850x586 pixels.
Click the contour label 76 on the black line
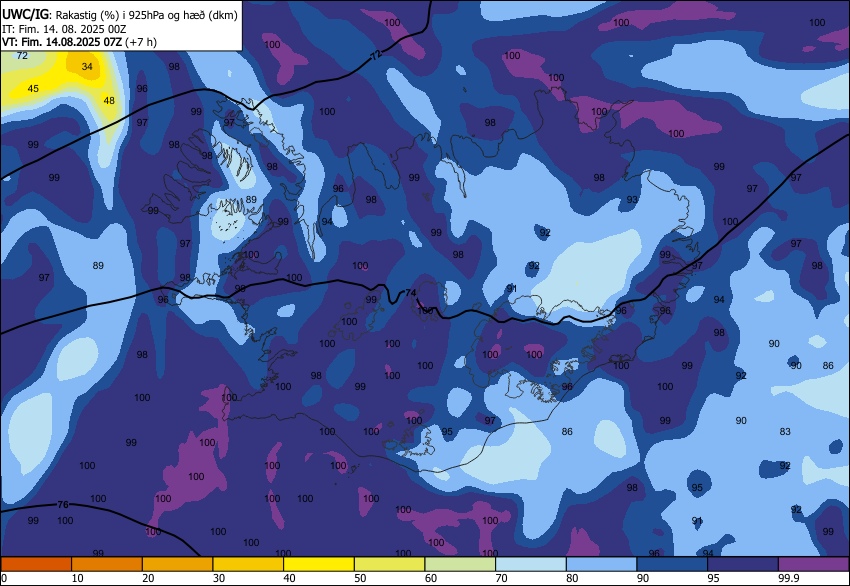click(x=63, y=505)
